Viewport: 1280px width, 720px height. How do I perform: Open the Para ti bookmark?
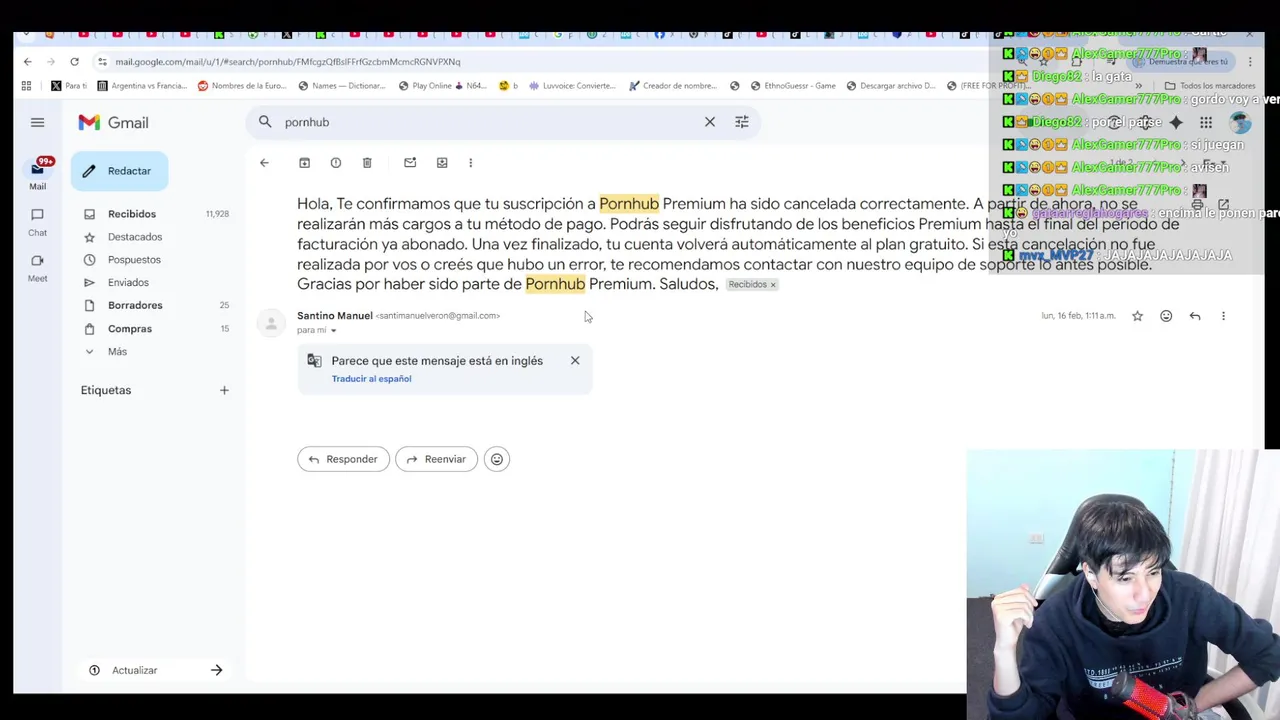click(69, 86)
